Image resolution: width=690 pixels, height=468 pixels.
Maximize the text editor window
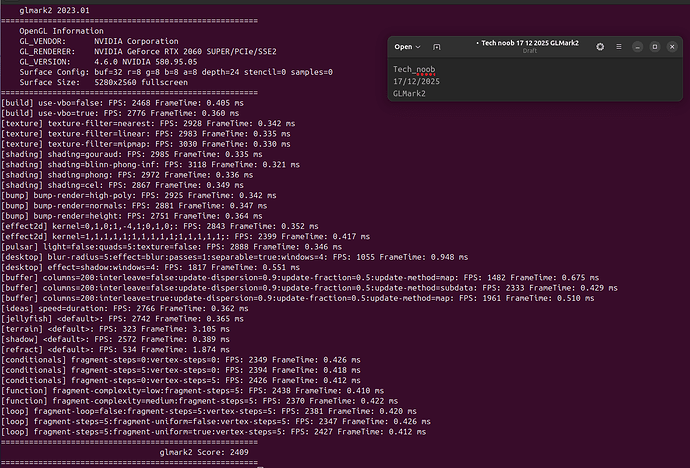pos(655,47)
